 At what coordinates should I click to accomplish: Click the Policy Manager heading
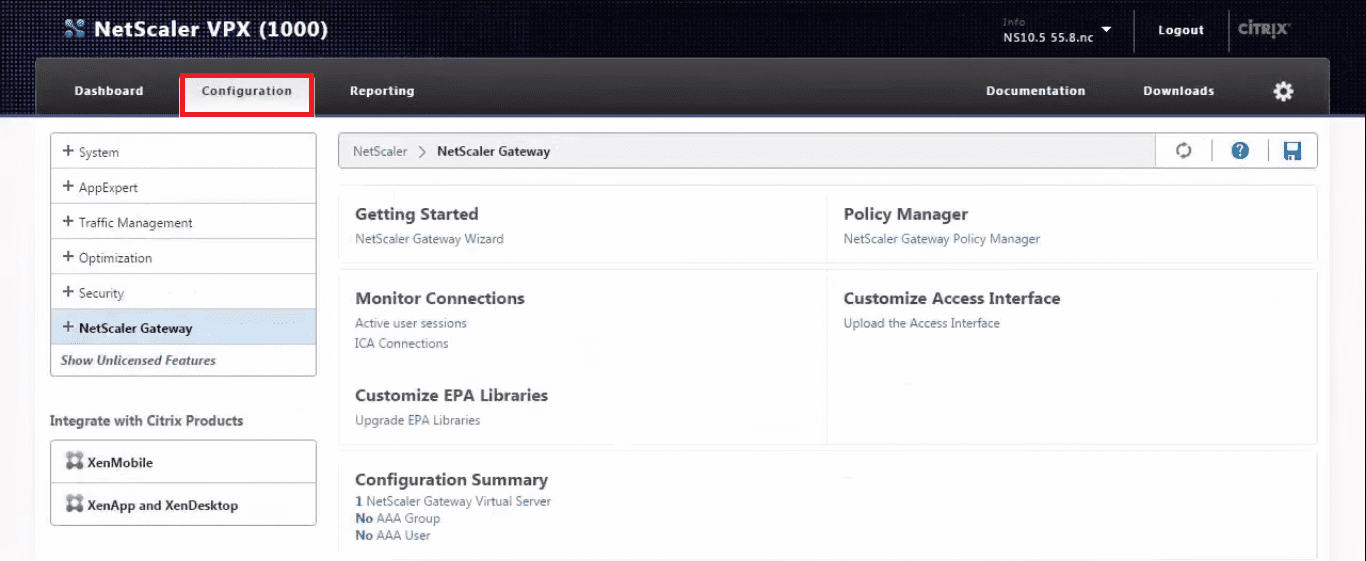coord(906,214)
